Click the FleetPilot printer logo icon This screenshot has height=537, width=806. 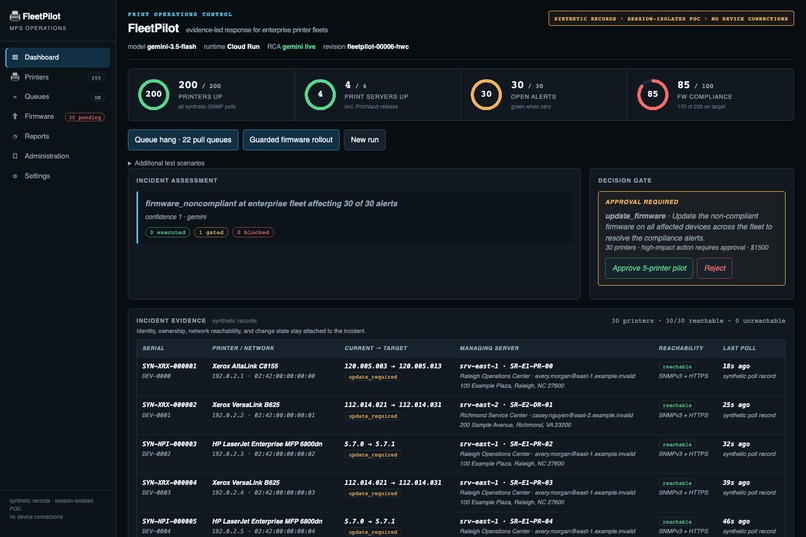click(x=15, y=16)
